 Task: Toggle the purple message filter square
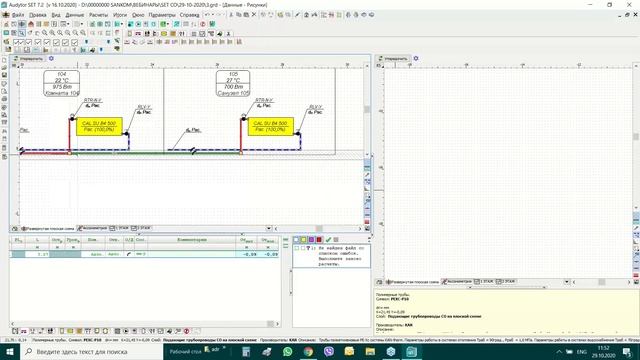pos(311,240)
